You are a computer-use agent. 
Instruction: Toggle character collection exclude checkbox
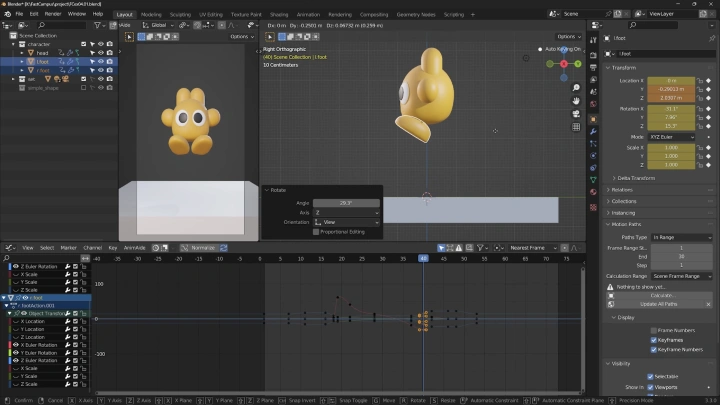coord(84,44)
